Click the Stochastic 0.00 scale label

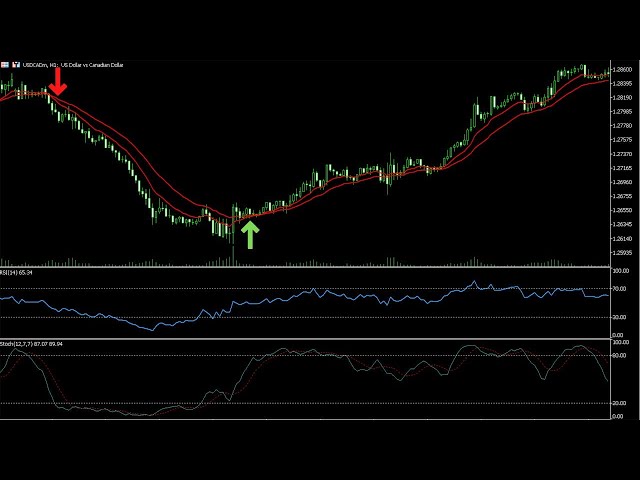click(x=618, y=417)
